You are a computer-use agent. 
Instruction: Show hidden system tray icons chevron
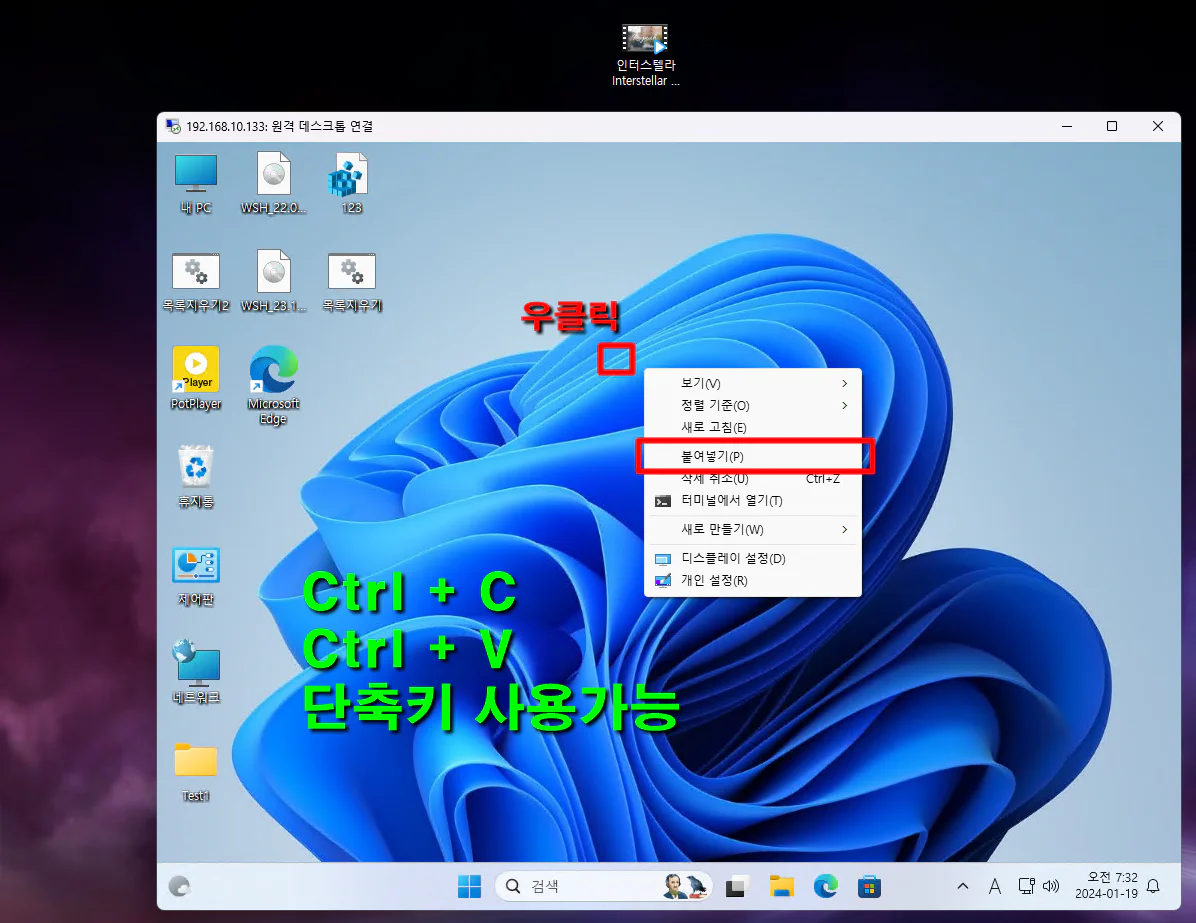pyautogui.click(x=962, y=886)
